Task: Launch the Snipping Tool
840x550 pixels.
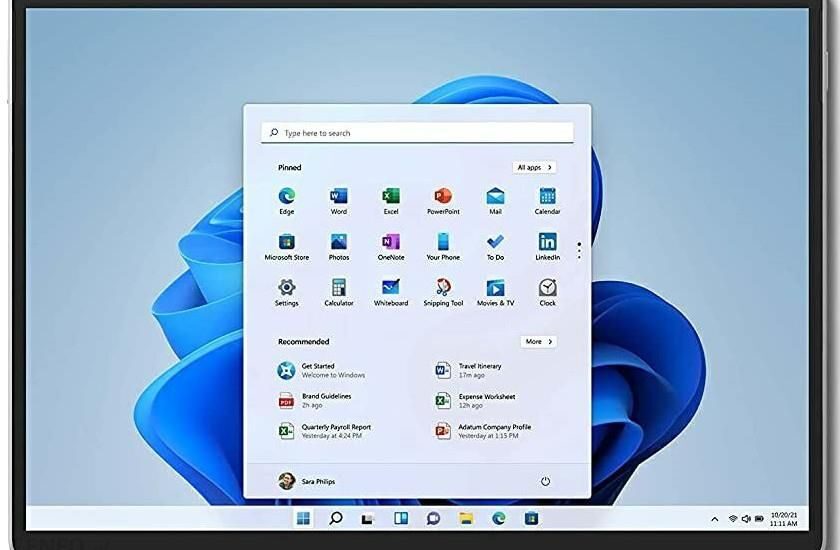Action: click(x=443, y=292)
